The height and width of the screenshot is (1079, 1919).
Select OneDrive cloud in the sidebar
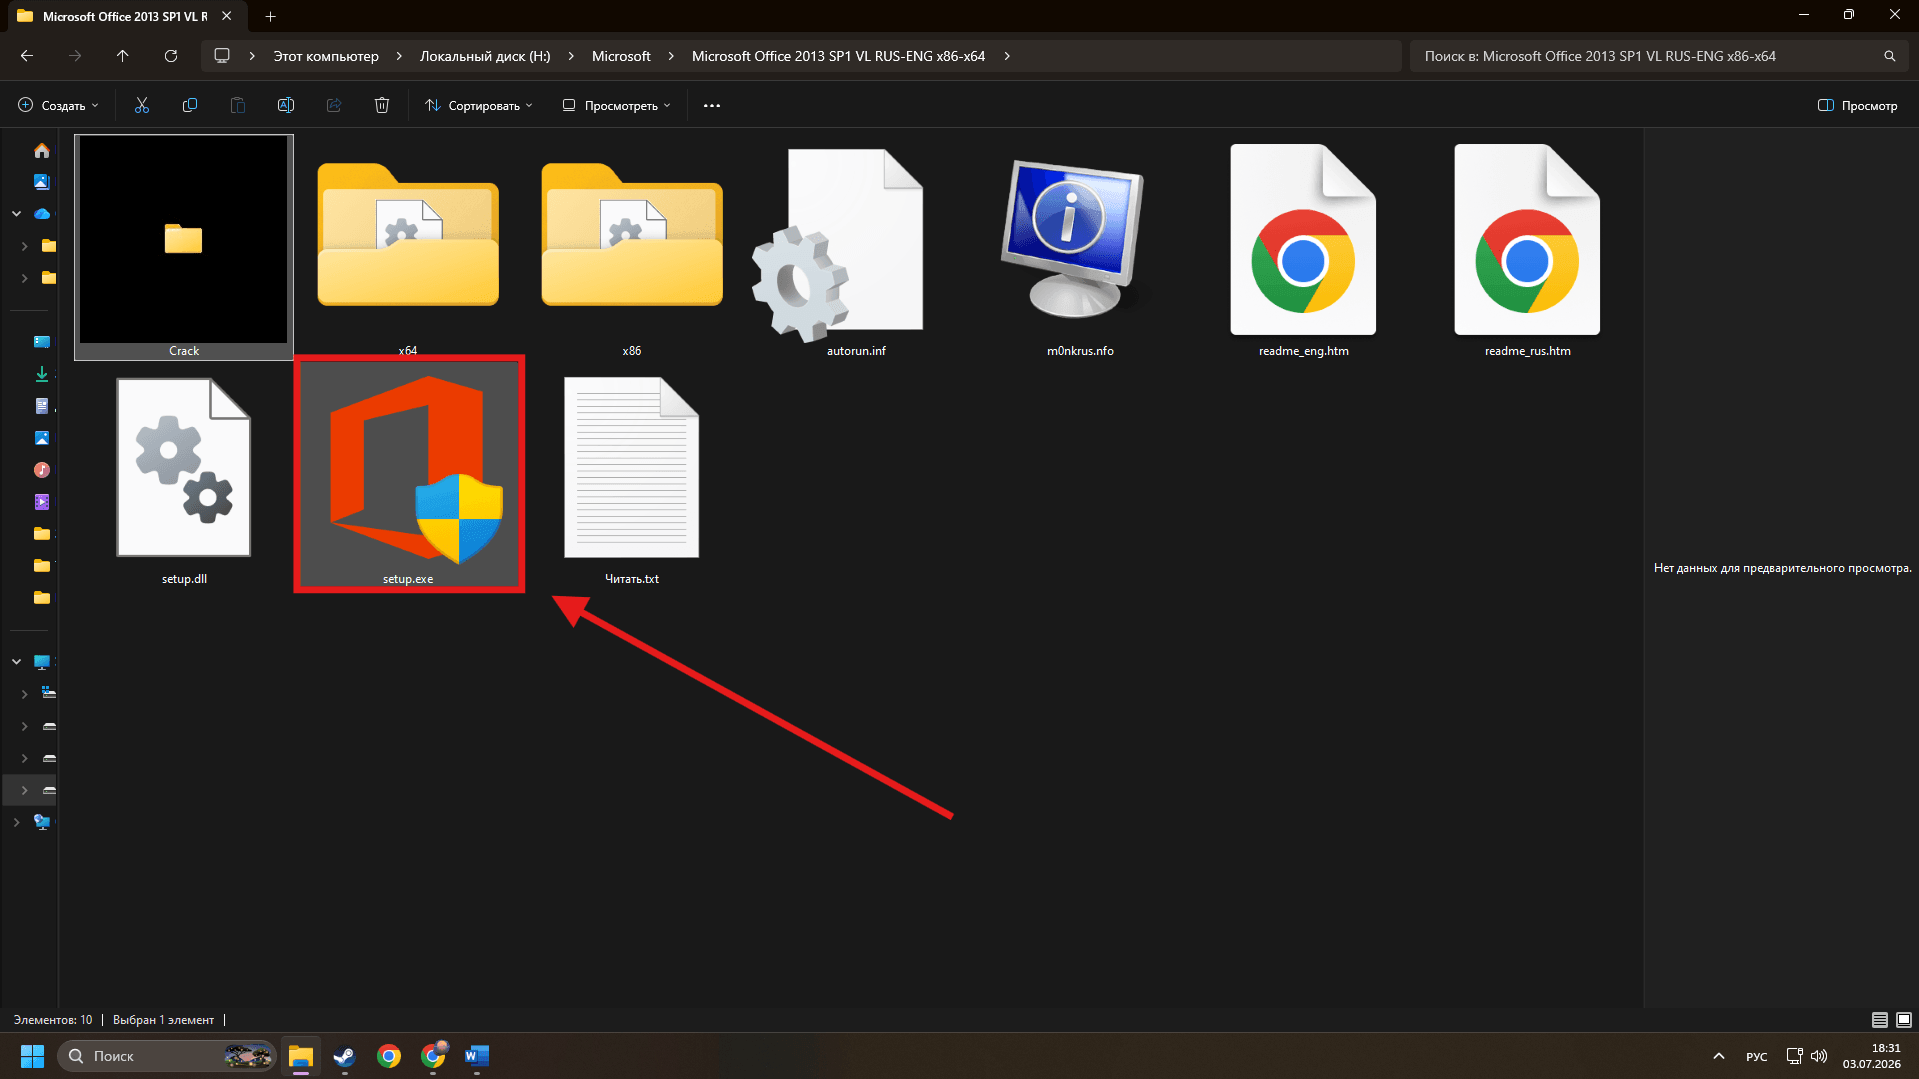pyautogui.click(x=42, y=214)
